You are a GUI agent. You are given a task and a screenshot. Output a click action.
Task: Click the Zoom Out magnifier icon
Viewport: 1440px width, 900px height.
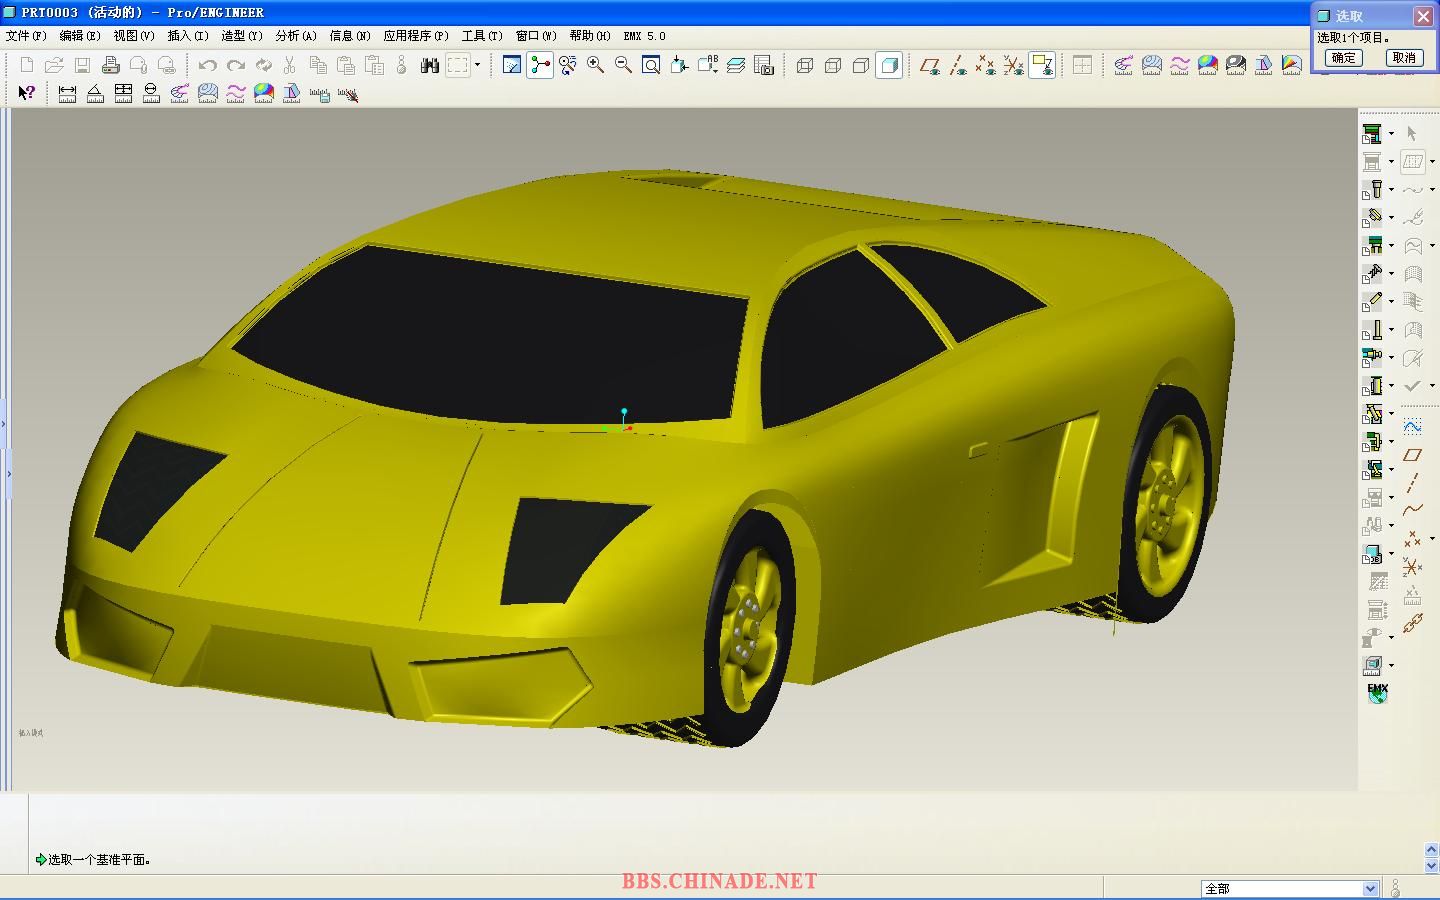[x=623, y=65]
